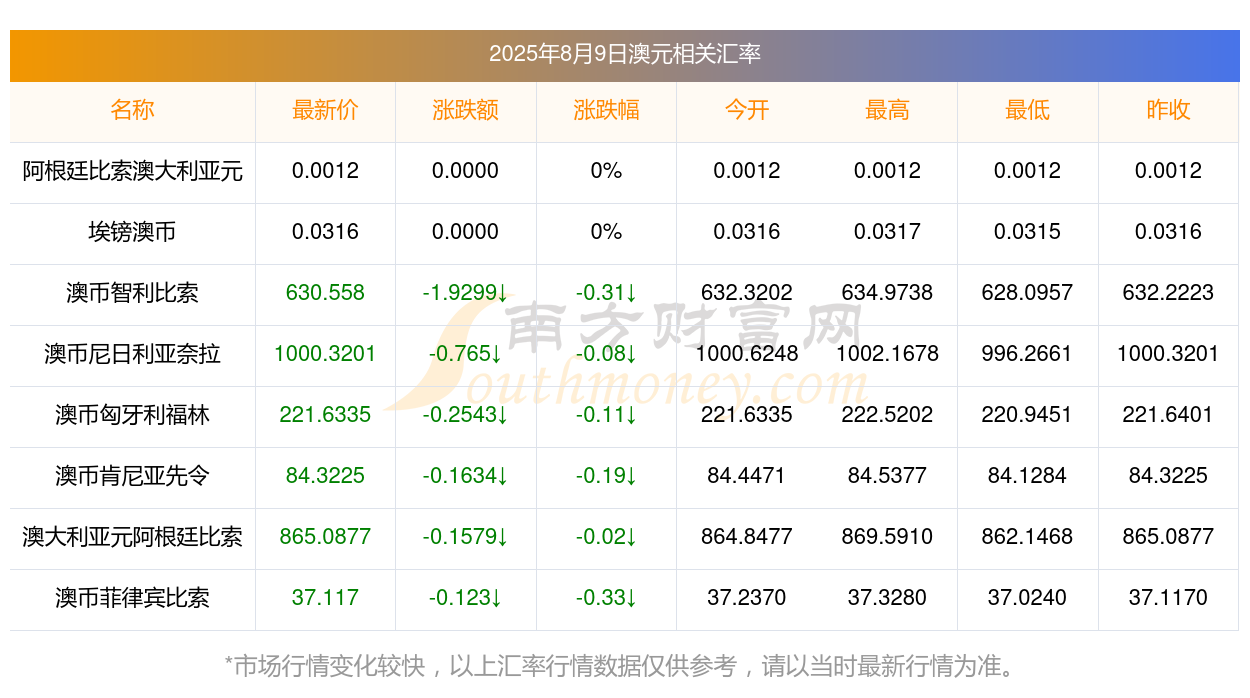Screen dimensions: 1250x698
Task: Click the low value 37.0240
Action: [x=1027, y=598]
